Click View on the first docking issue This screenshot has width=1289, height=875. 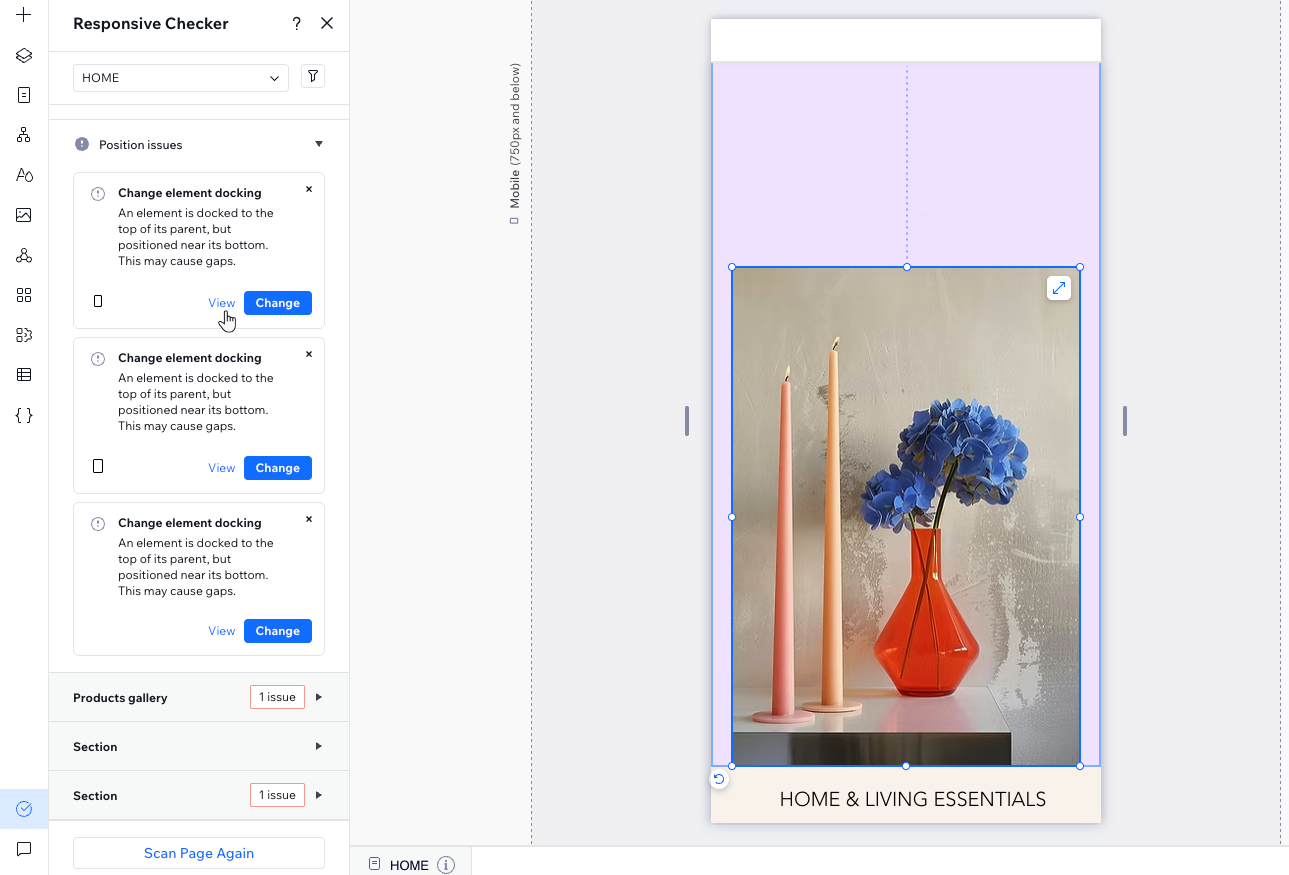(222, 303)
